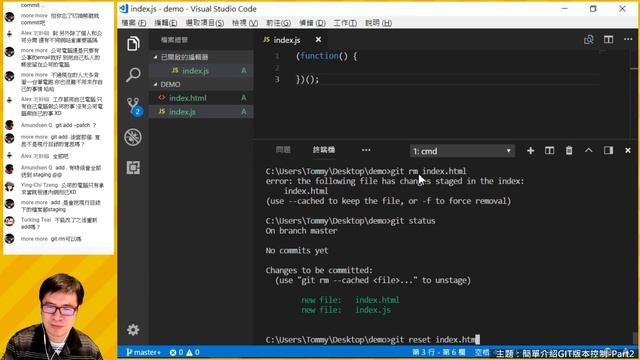Click the terminal vertical scrollbar

point(635,338)
